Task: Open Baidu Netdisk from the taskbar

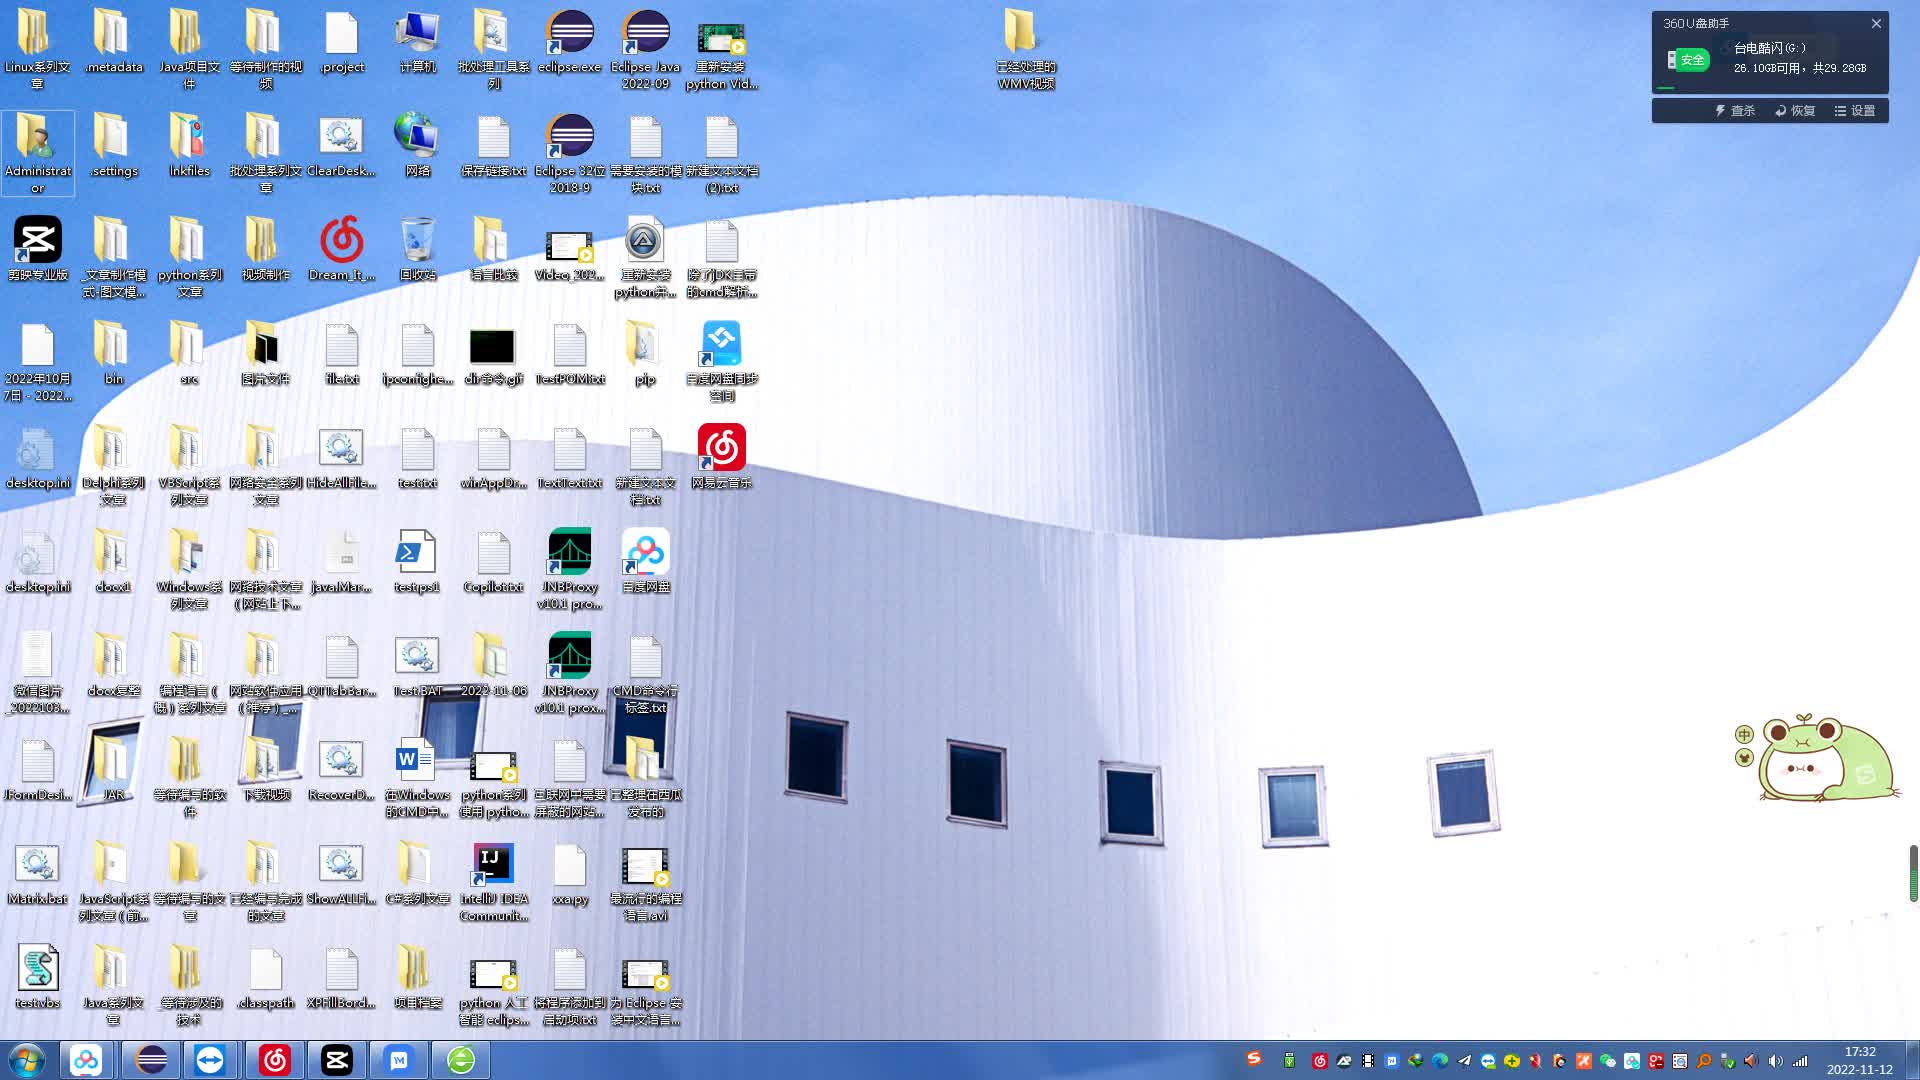Action: click(86, 1060)
